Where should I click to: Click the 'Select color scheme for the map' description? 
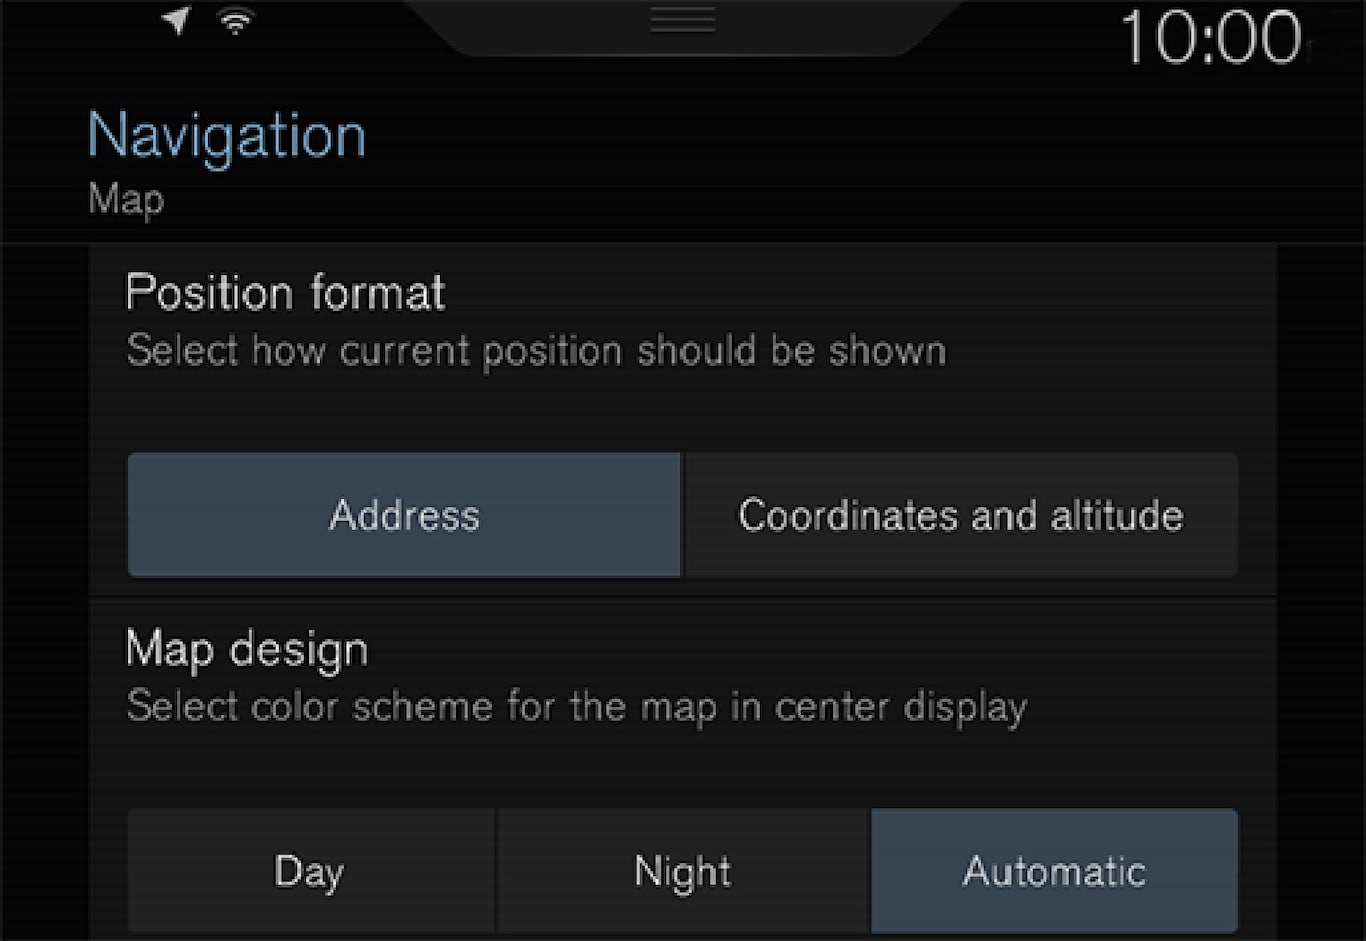point(576,707)
